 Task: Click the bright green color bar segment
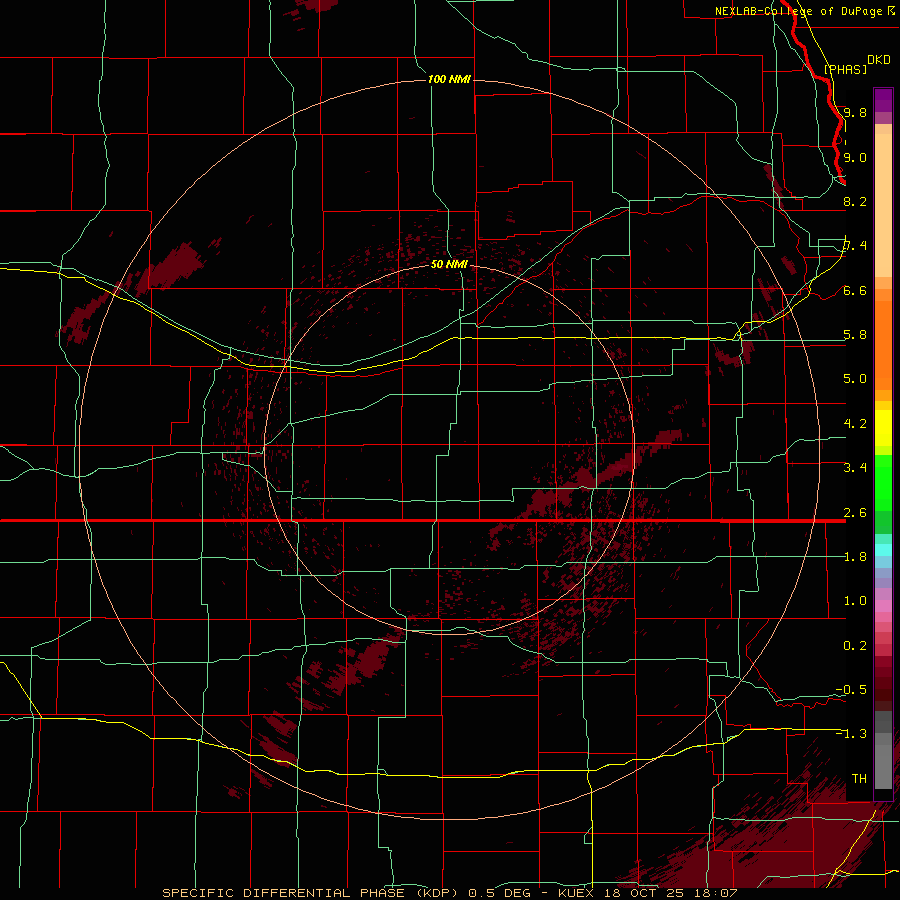click(883, 483)
